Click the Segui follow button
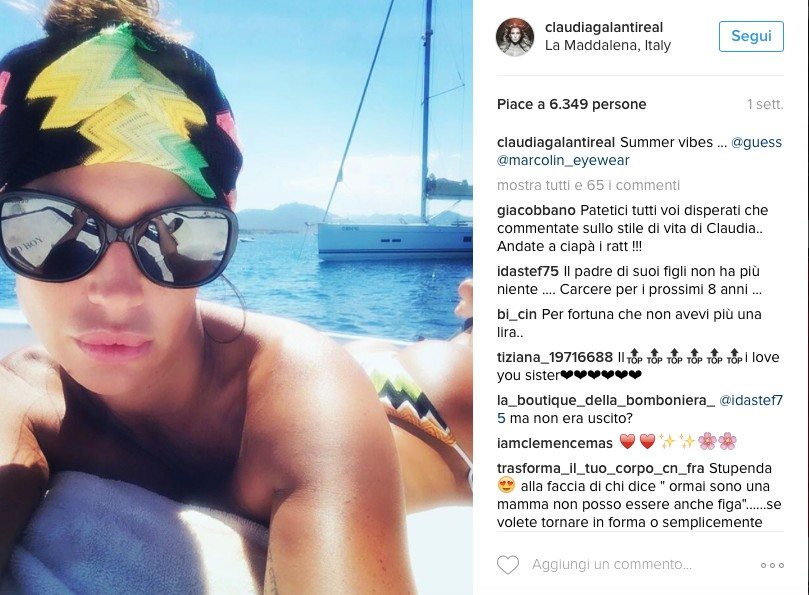809x595 pixels. (751, 36)
